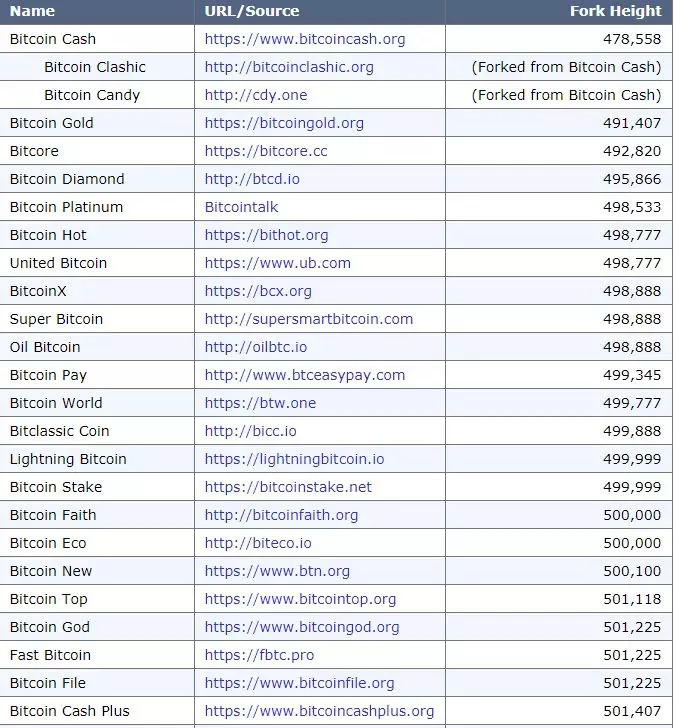Image resolution: width=674 pixels, height=728 pixels.
Task: Visit the bithot.org link
Action: point(266,235)
